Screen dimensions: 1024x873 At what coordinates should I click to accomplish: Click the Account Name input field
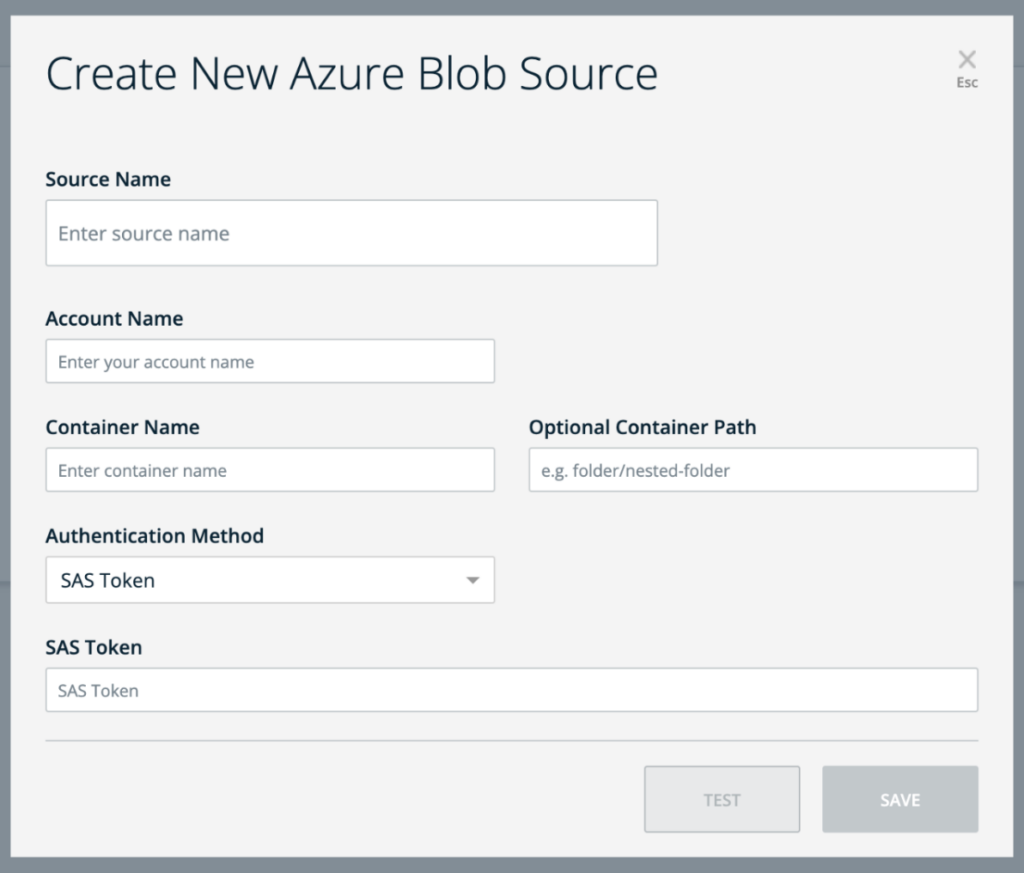270,361
